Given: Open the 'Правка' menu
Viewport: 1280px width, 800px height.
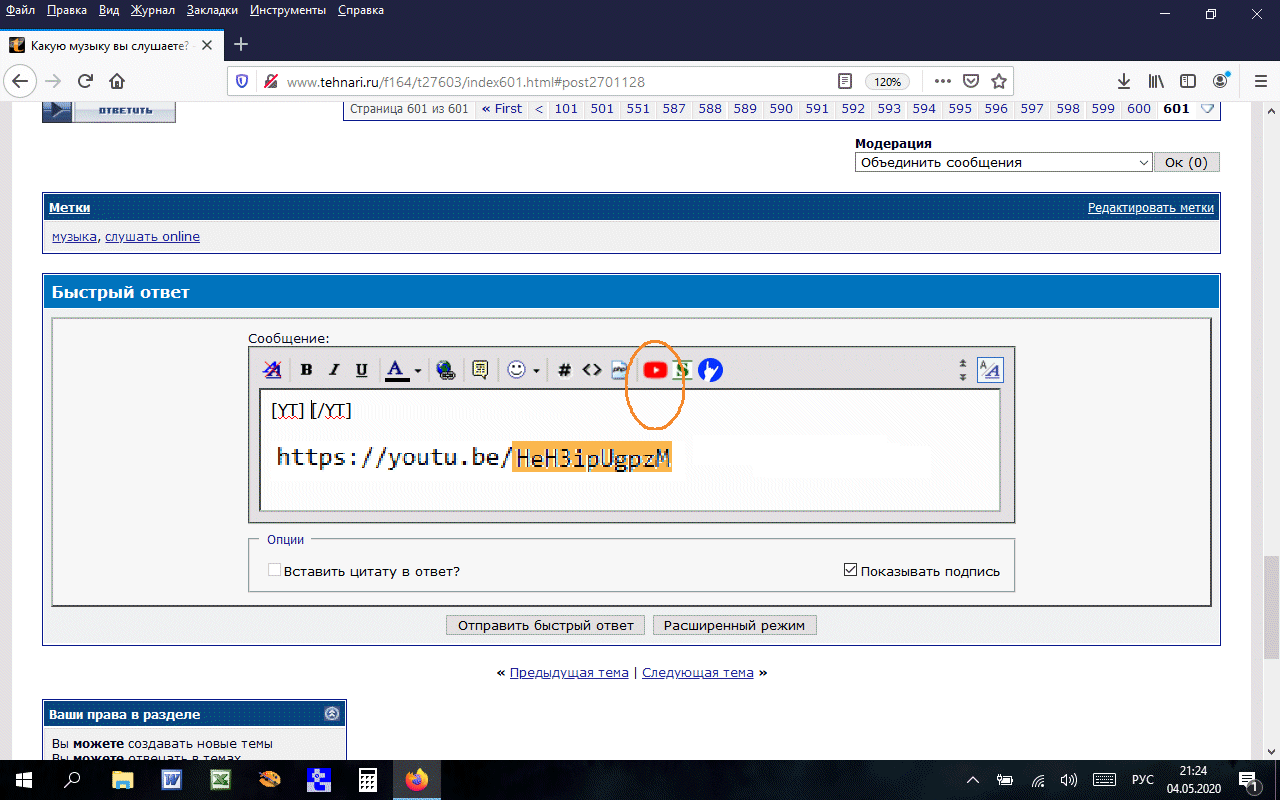Looking at the screenshot, I should click(69, 10).
